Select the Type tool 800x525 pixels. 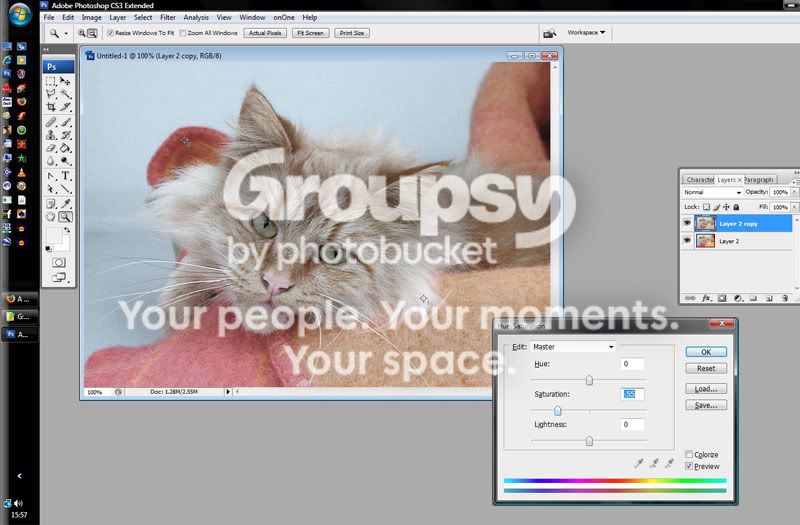point(65,176)
